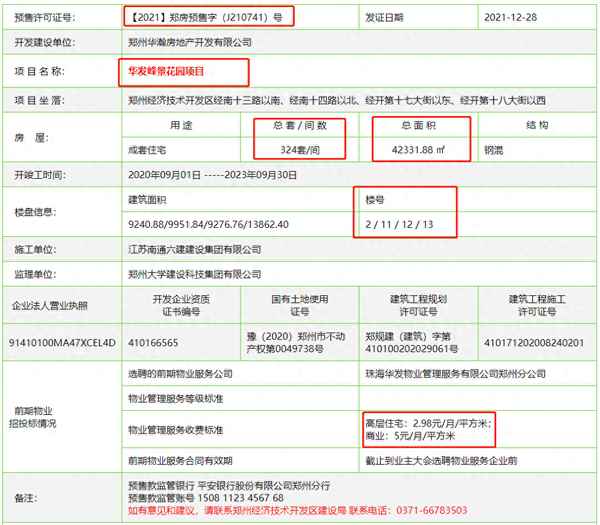
Task: Select construction permit 410171202008240201
Action: pos(534,342)
